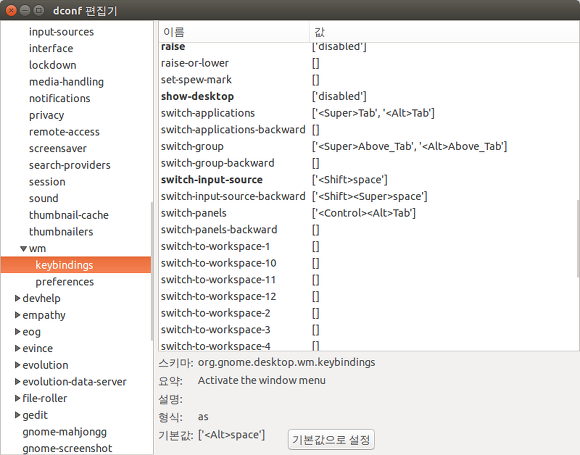This screenshot has width=580, height=455.
Task: Select the switch-applications key name
Action: point(208,113)
